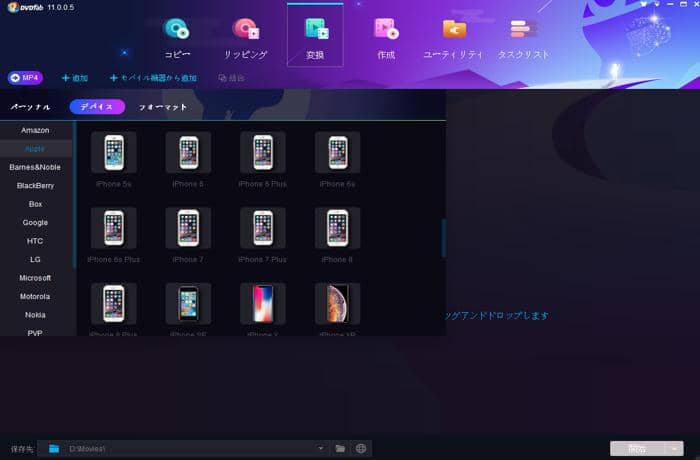Image resolution: width=700 pixels, height=460 pixels.
Task: Open the ユーティリティ (Utilities) module
Action: pos(453,38)
